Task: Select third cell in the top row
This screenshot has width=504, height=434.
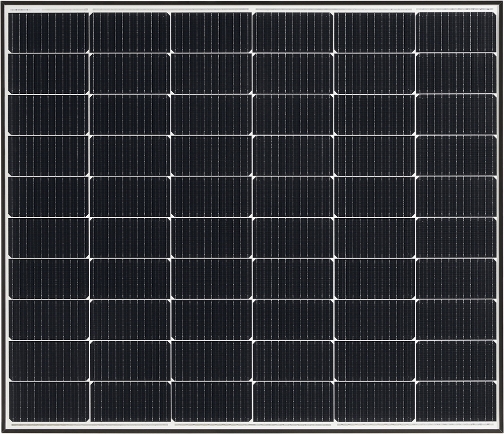Action: point(211,32)
